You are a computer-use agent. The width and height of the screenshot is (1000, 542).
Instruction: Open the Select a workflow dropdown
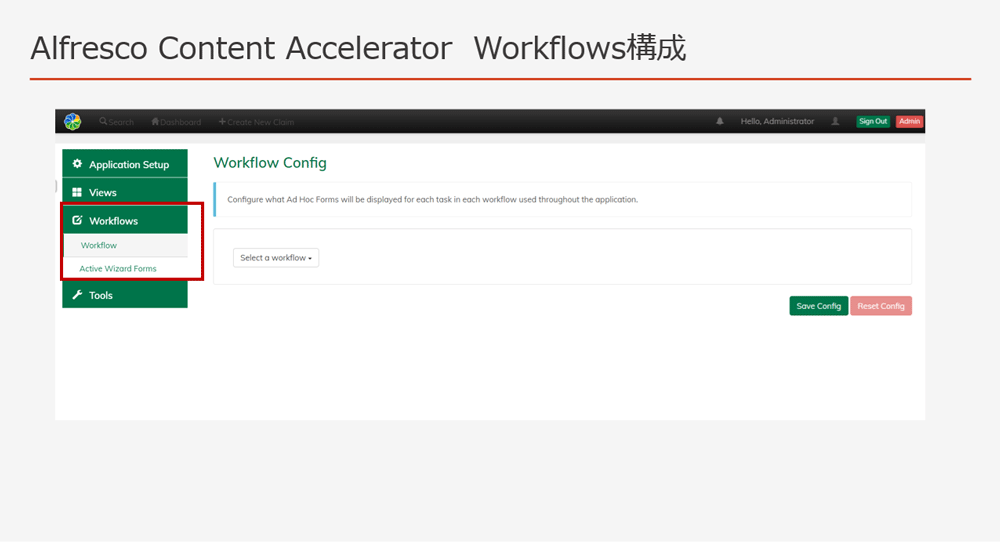[276, 258]
